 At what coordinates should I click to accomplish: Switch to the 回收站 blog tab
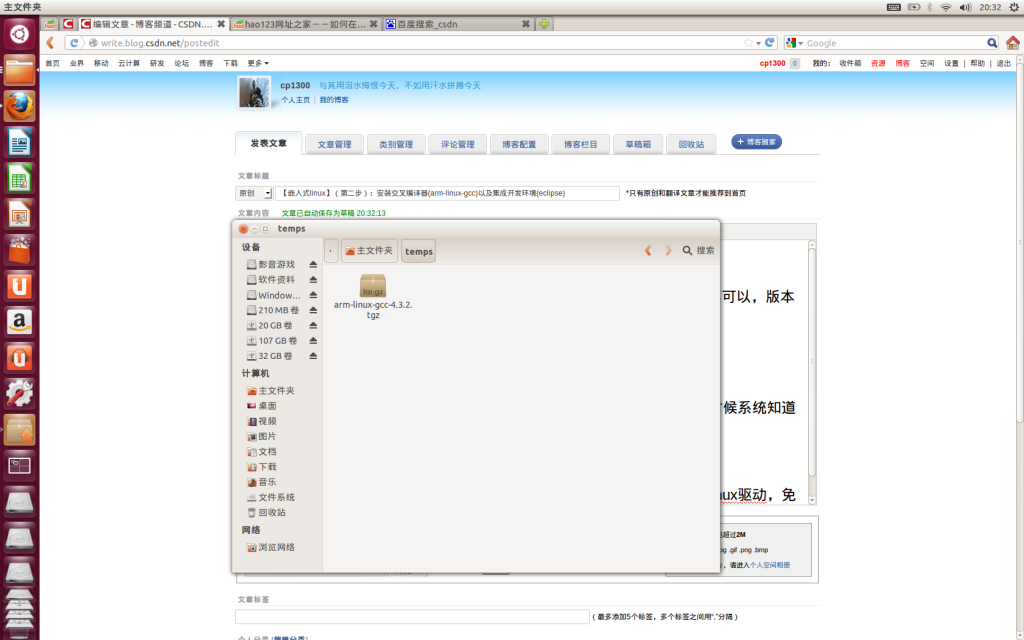(691, 144)
